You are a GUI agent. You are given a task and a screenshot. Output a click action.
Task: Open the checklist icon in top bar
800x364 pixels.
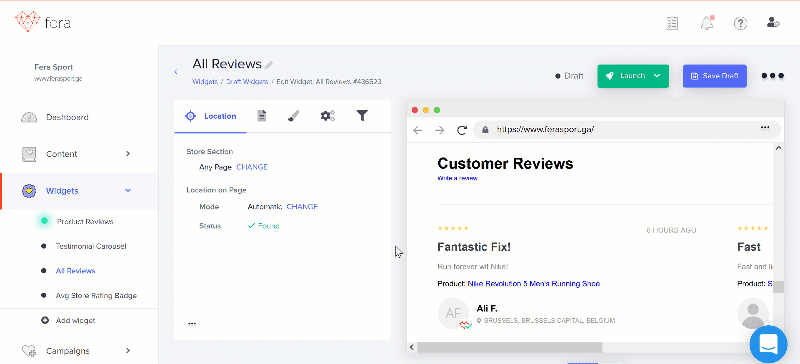(672, 23)
